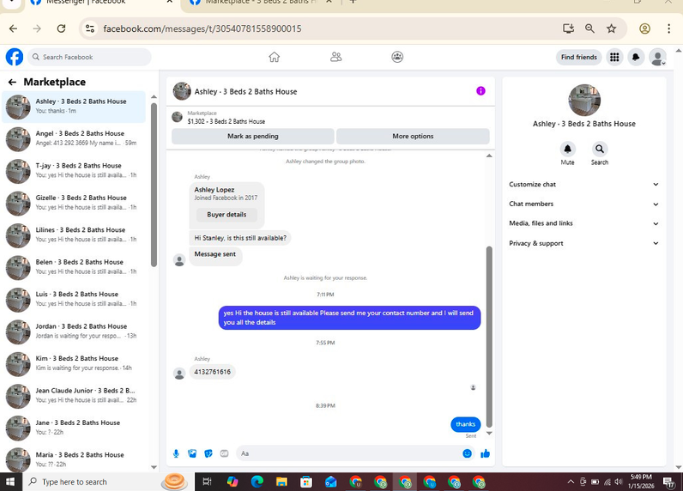The width and height of the screenshot is (683, 491).
Task: Send a thumbs up like
Action: (485, 454)
